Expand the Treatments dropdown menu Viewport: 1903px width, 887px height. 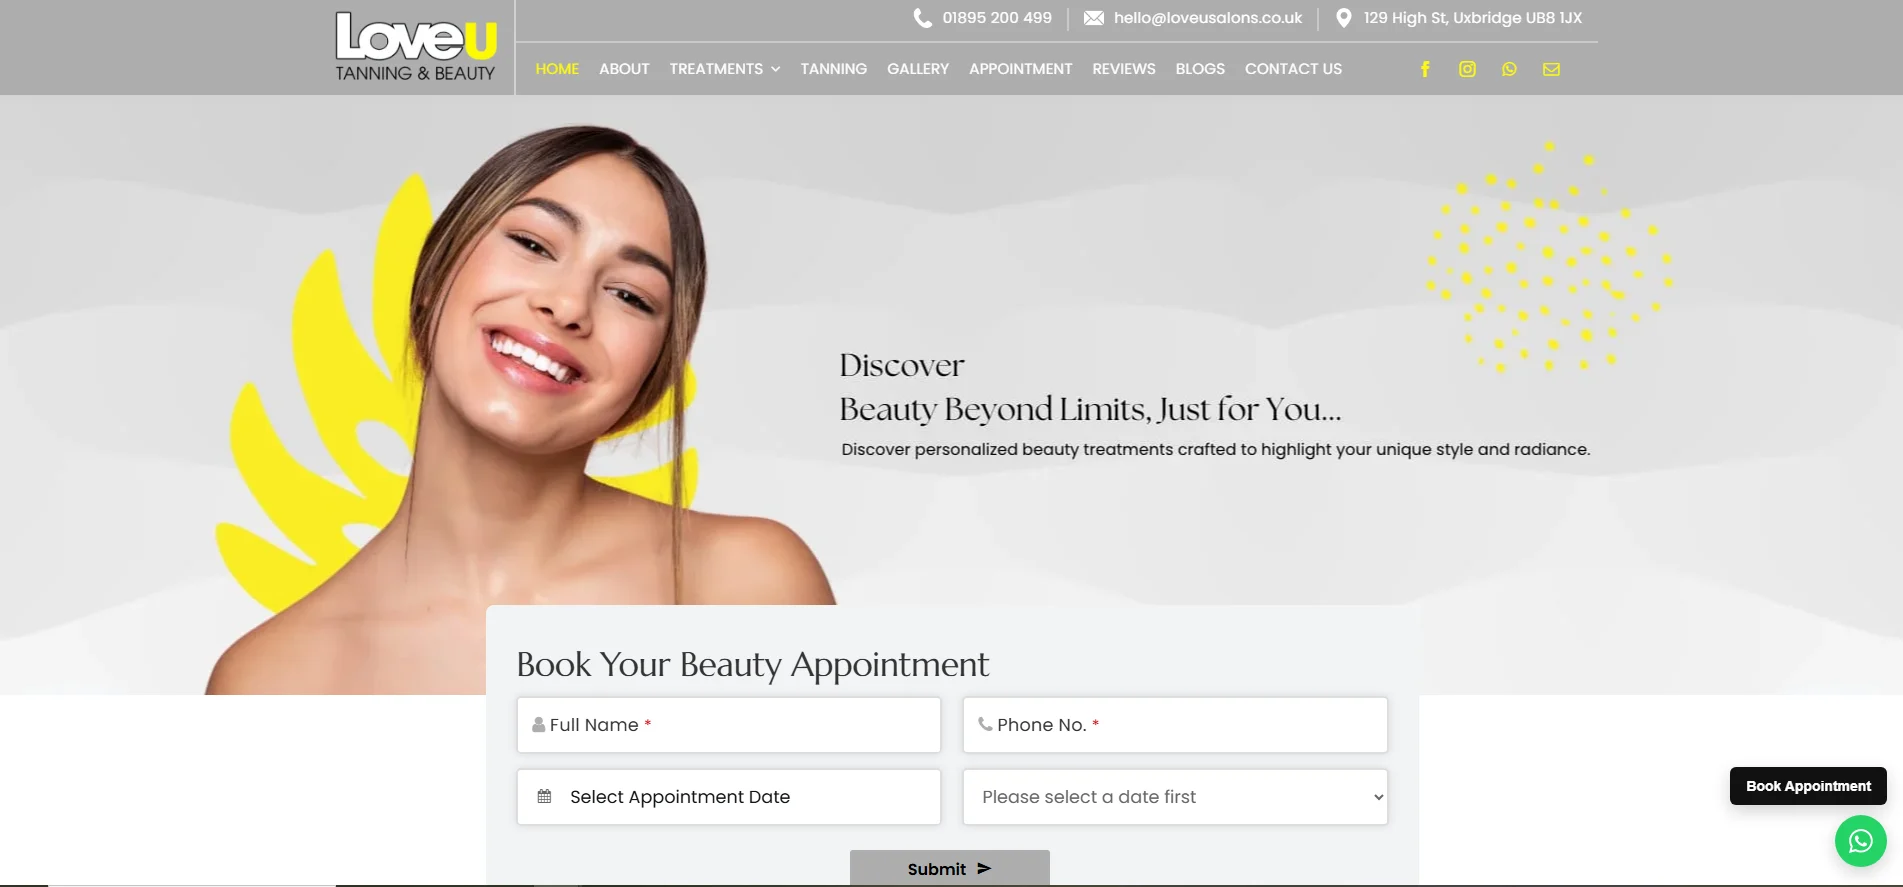click(x=725, y=69)
